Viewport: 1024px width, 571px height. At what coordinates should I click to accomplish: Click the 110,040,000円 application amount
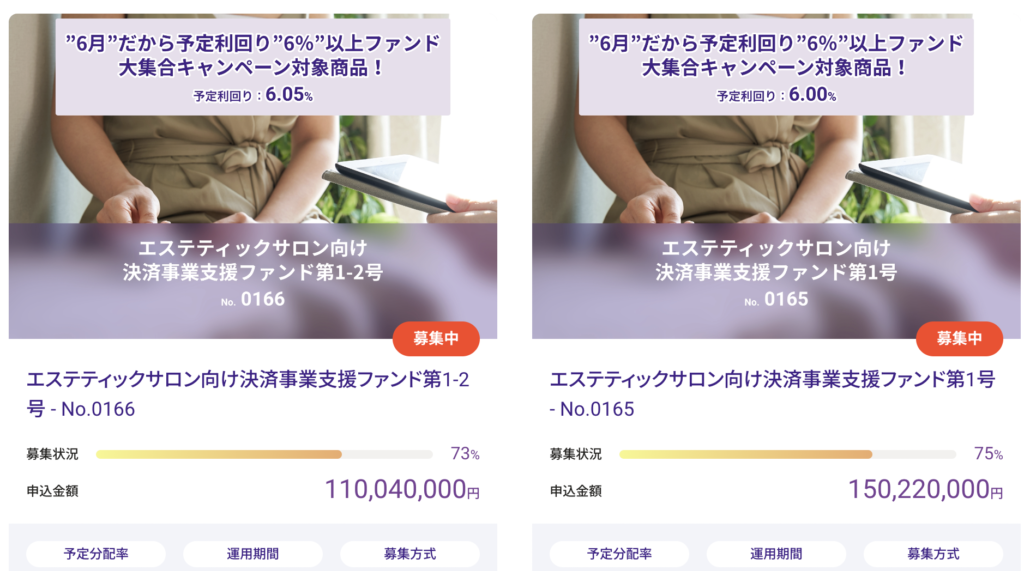[x=402, y=489]
